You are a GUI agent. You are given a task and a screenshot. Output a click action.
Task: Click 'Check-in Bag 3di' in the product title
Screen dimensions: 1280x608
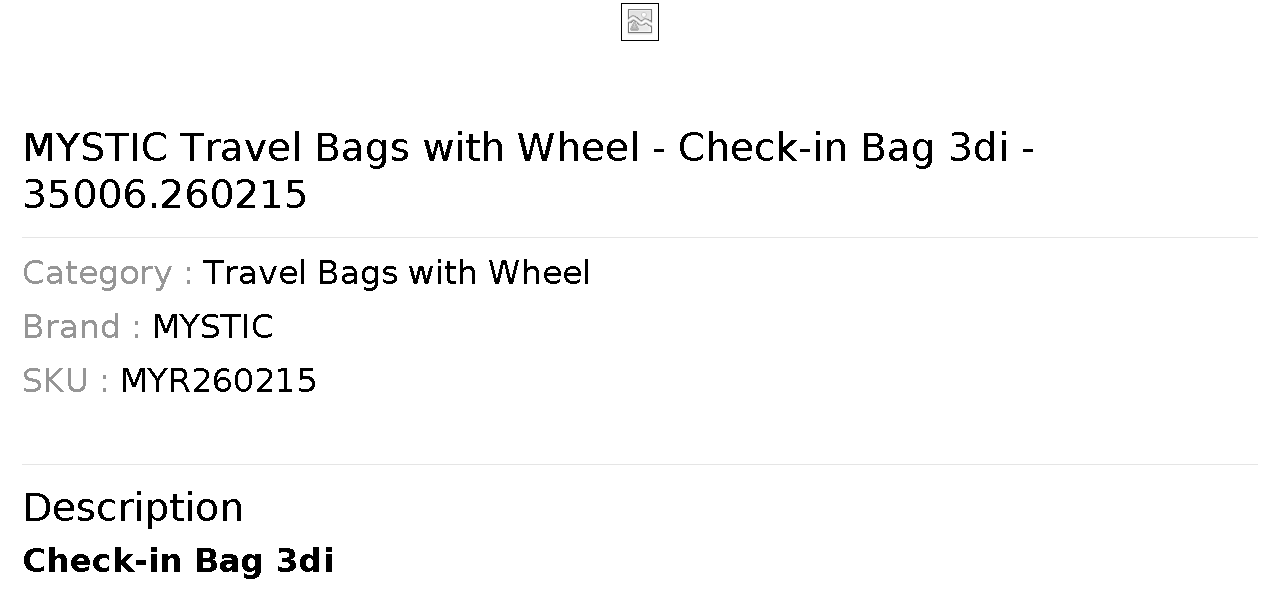(x=843, y=148)
